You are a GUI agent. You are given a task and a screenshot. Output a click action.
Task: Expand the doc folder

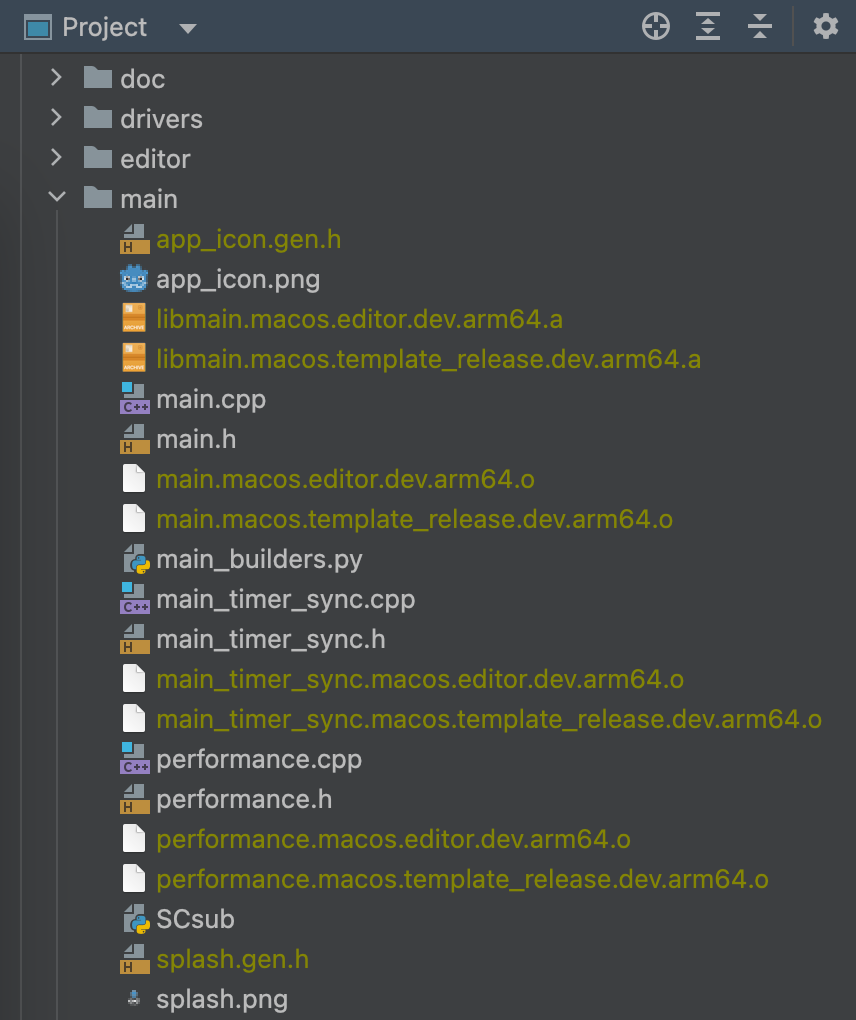56,78
